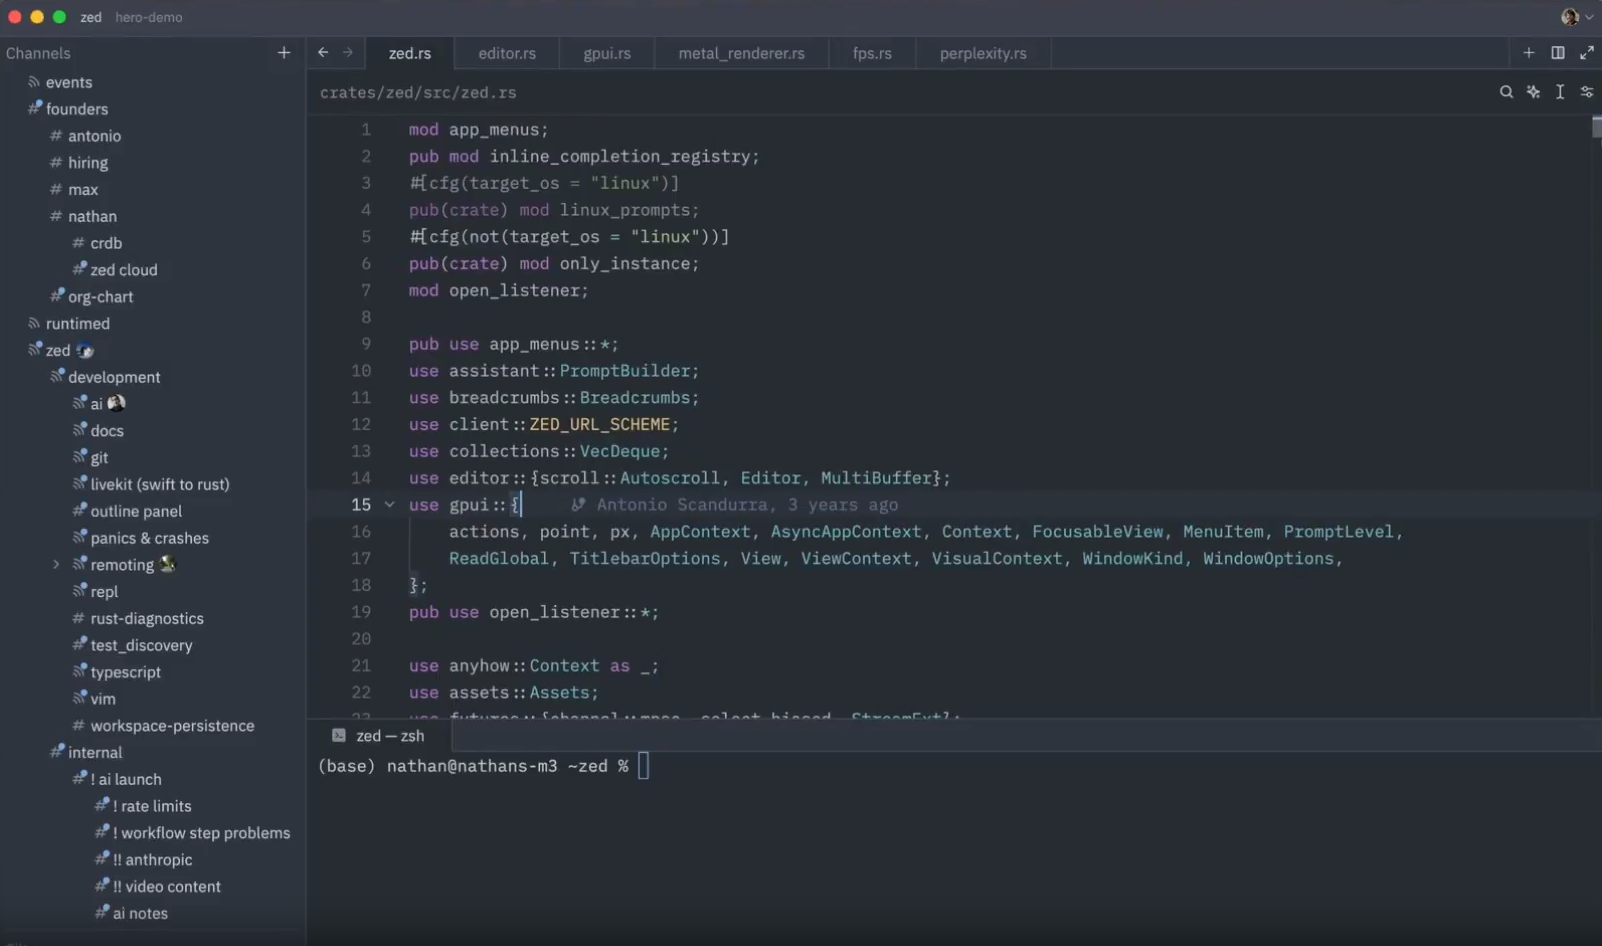Open the user avatar dropdown menu

point(1577,17)
